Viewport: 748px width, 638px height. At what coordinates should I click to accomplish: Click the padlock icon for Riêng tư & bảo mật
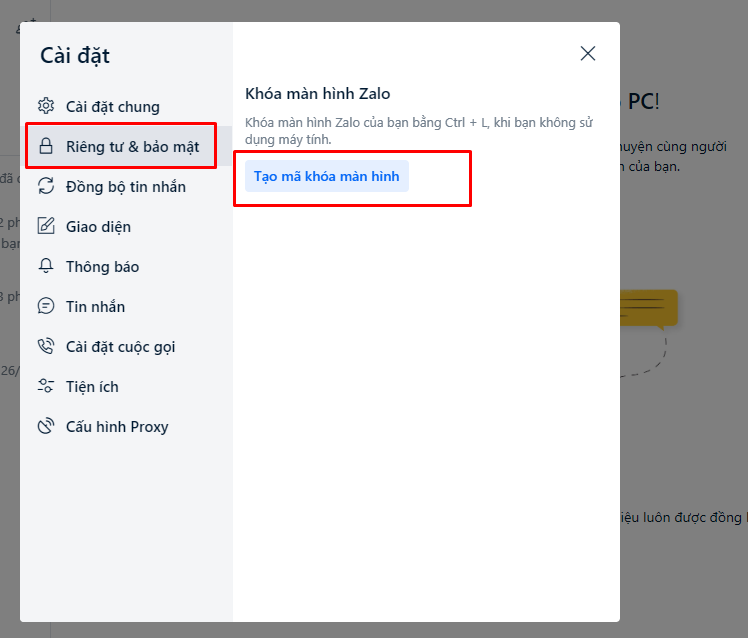tap(46, 147)
